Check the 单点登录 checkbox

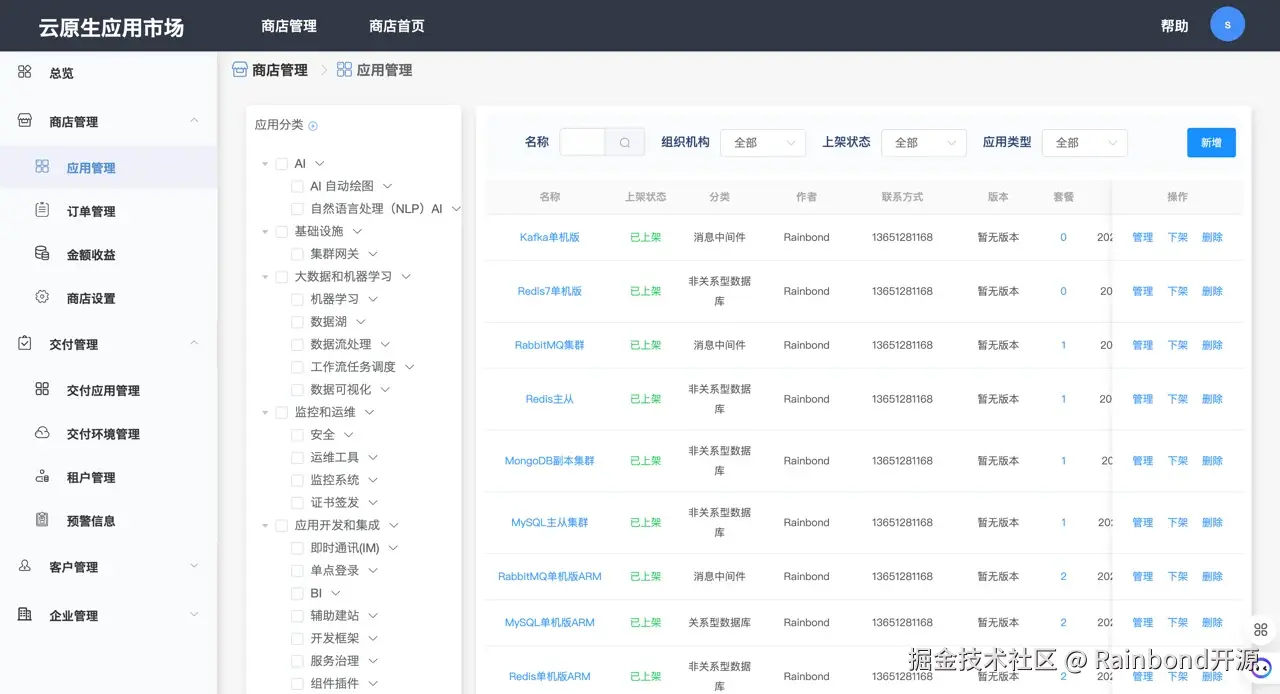tap(297, 571)
